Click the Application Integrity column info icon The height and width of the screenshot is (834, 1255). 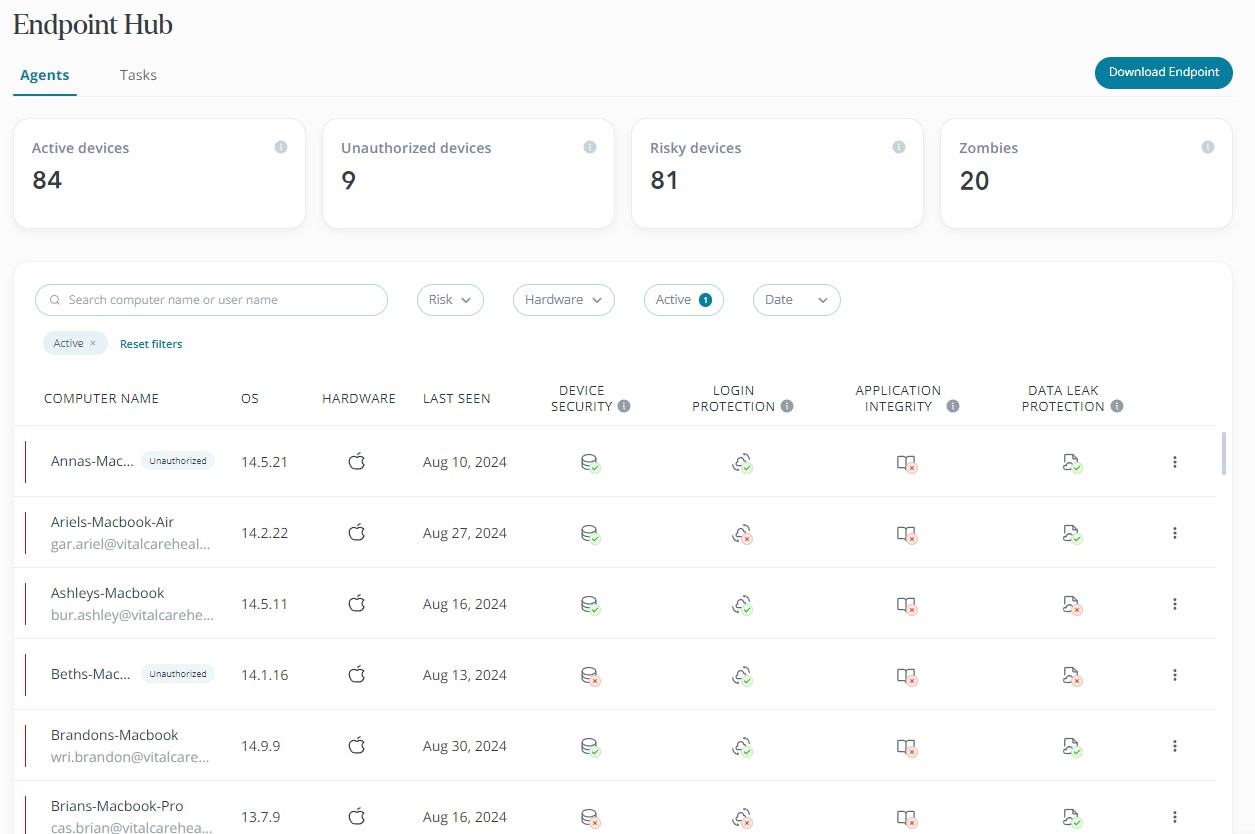point(953,407)
